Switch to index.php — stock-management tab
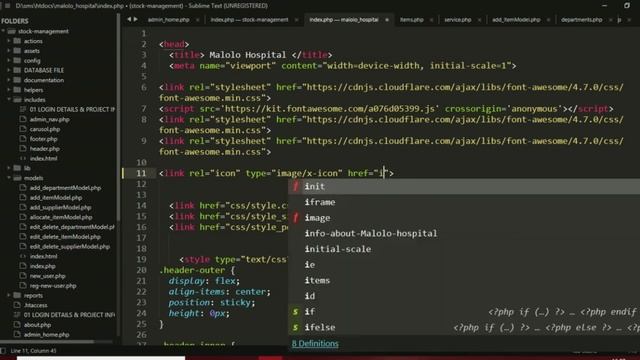 pyautogui.click(x=249, y=20)
